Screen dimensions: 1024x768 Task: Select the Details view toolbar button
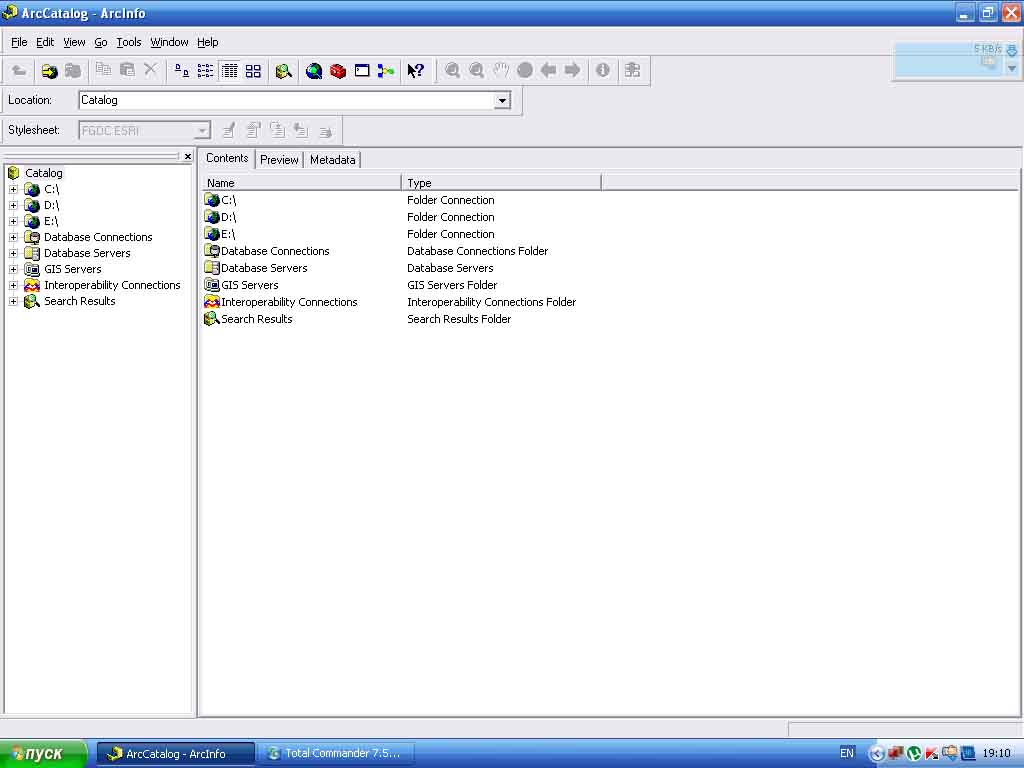(x=230, y=71)
